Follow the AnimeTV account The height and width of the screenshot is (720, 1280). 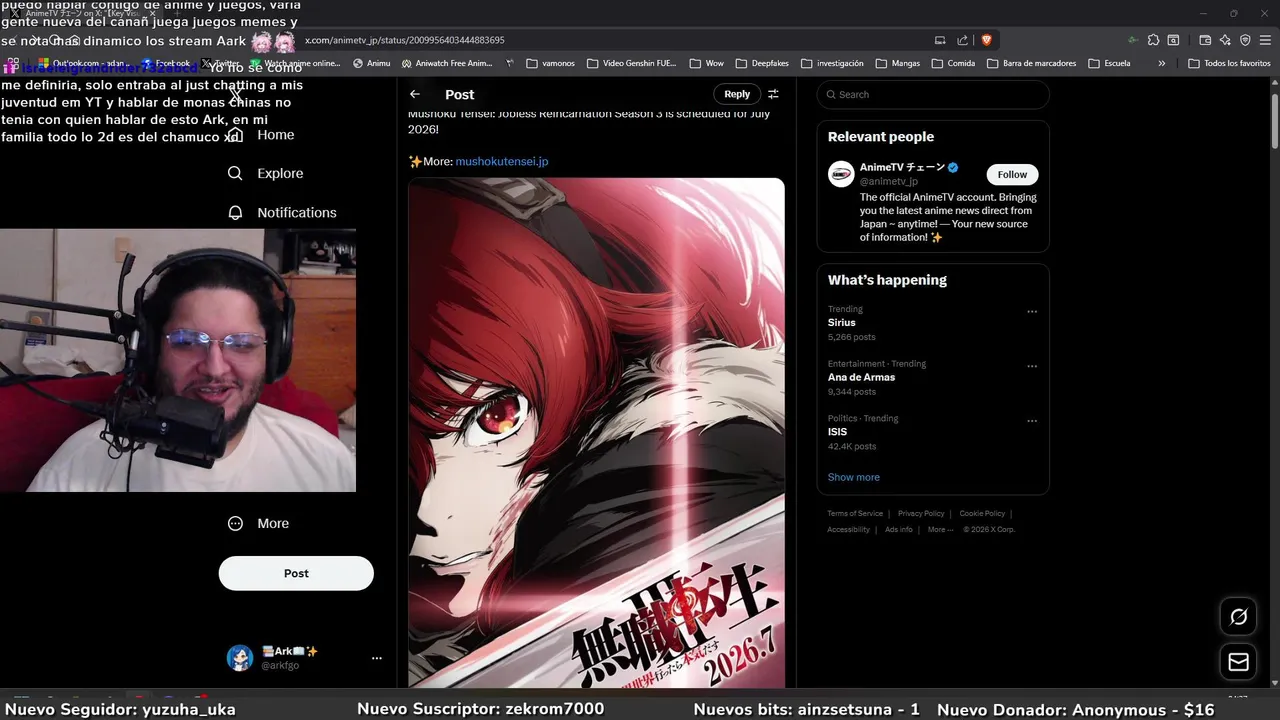point(1012,174)
